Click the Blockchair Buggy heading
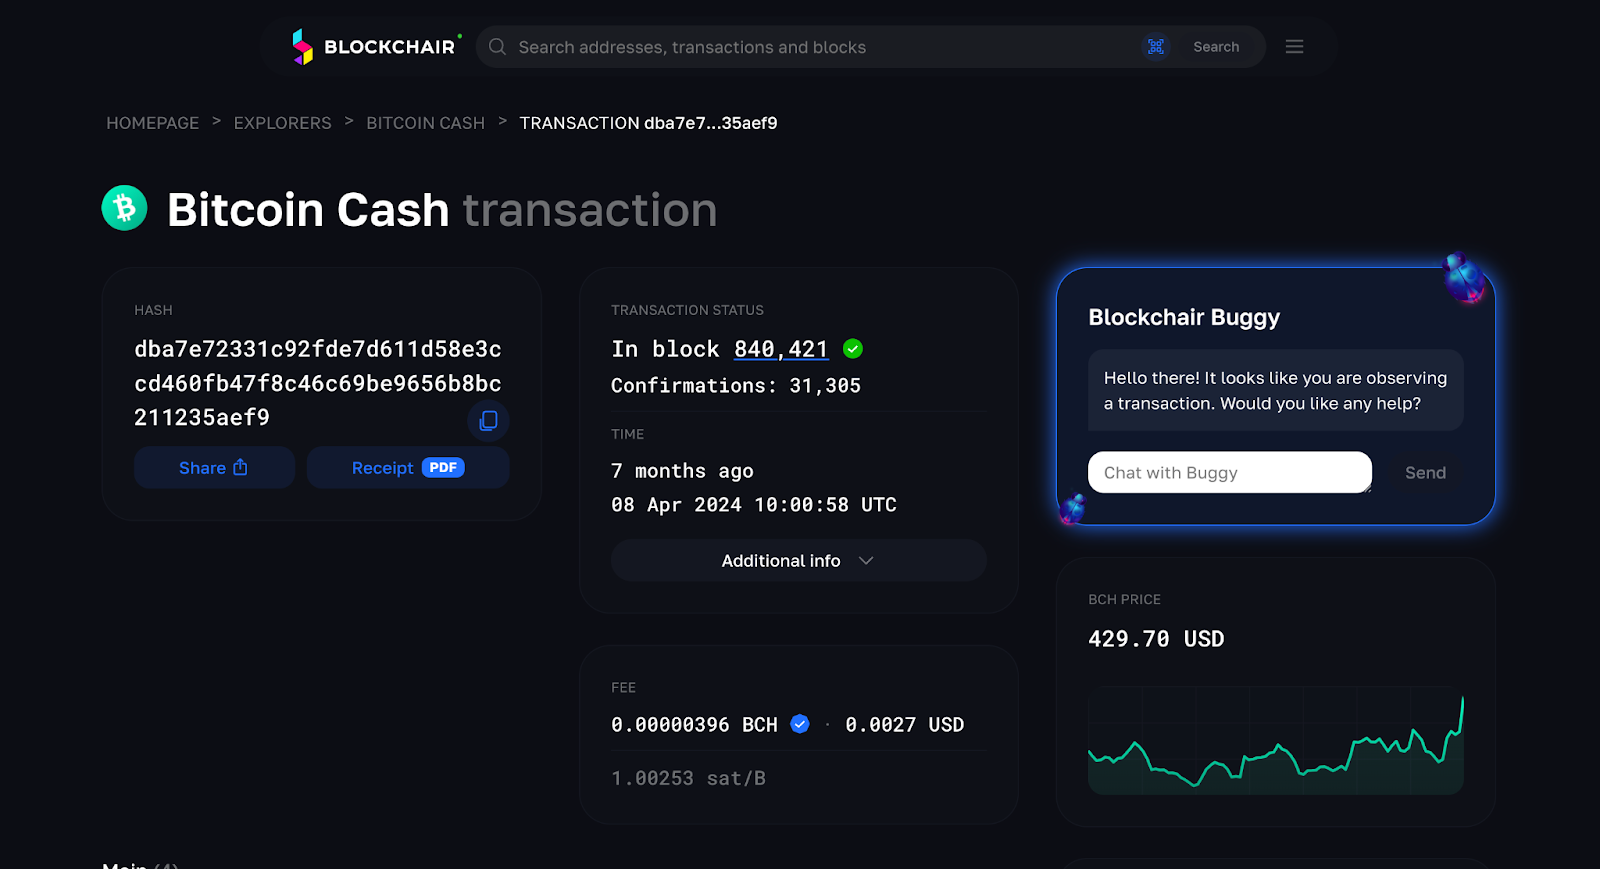1600x869 pixels. click(x=1184, y=317)
